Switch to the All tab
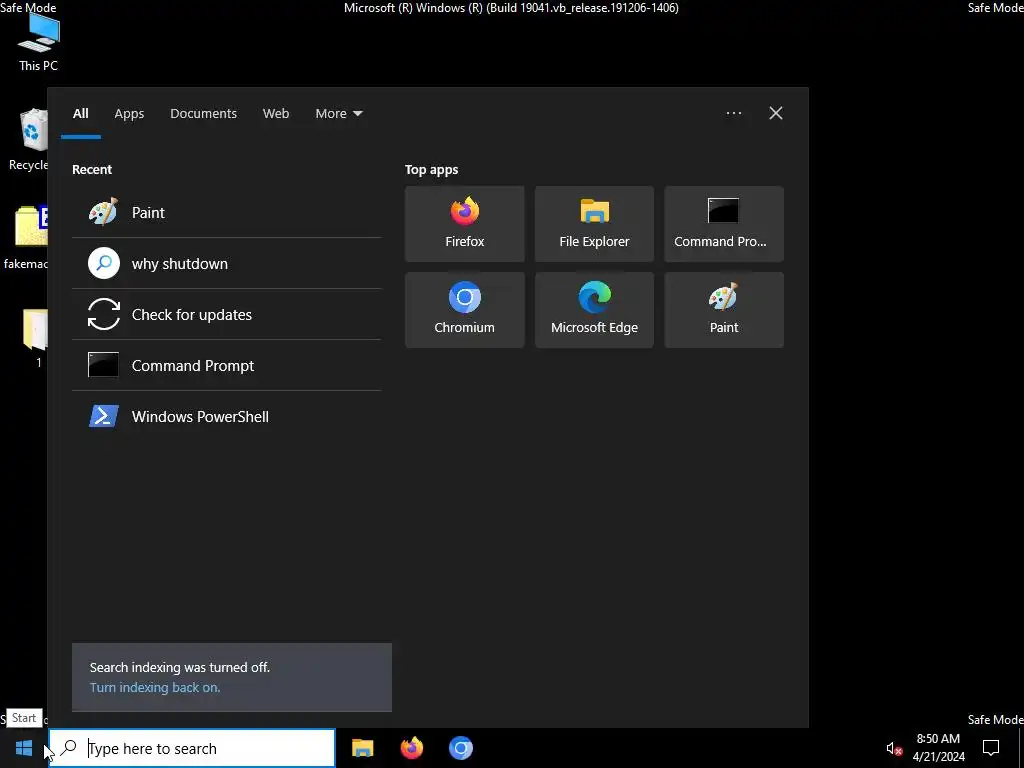The image size is (1024, 768). [80, 114]
